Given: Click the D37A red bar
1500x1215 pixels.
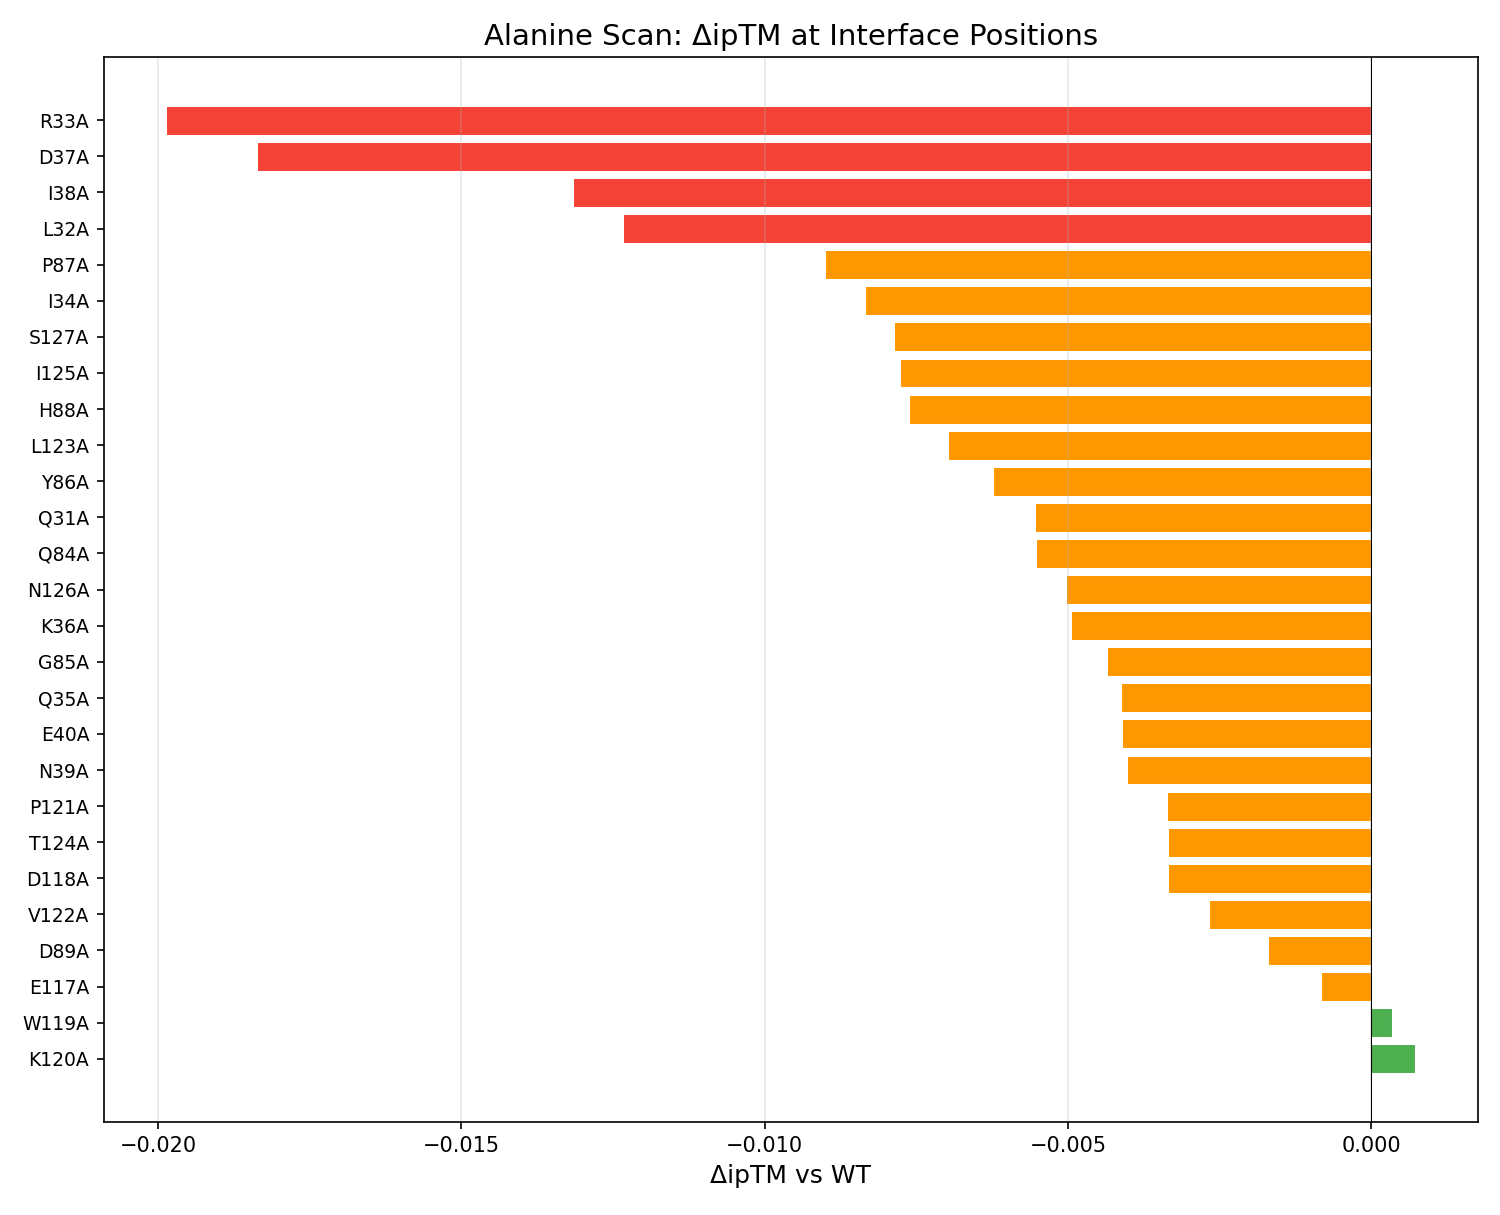Looking at the screenshot, I should [x=814, y=157].
